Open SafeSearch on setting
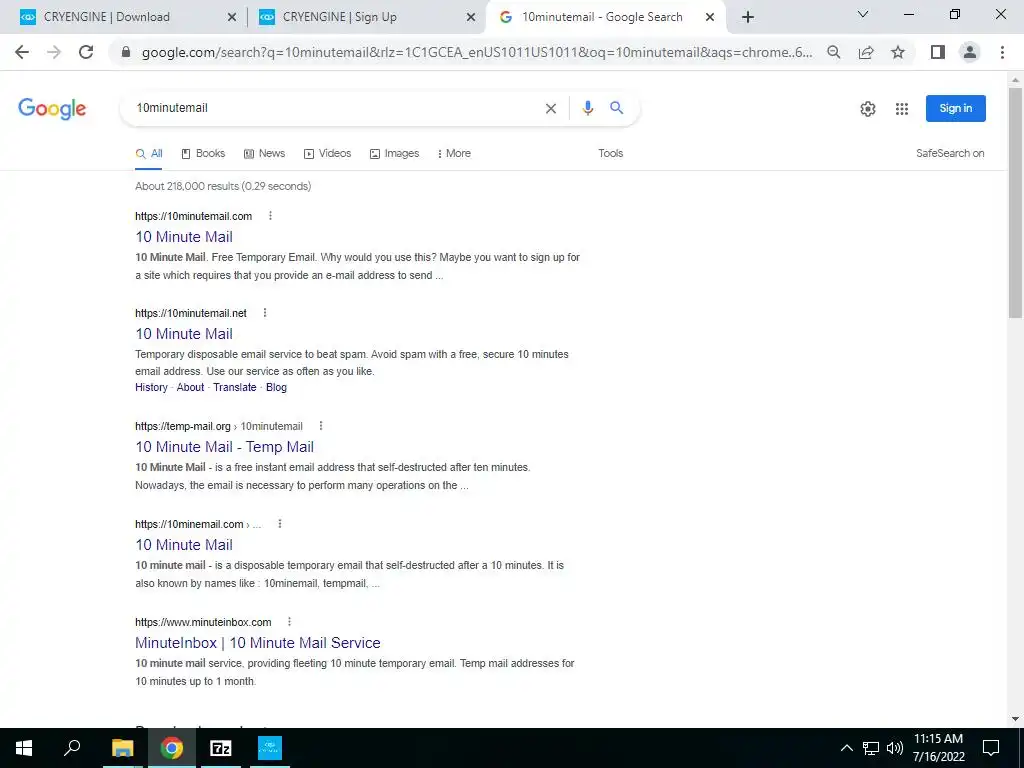This screenshot has height=768, width=1024. pos(950,153)
